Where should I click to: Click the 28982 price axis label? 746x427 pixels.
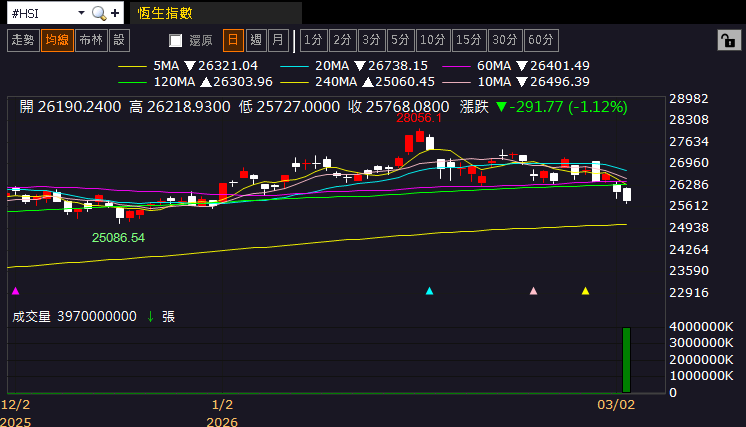689,98
